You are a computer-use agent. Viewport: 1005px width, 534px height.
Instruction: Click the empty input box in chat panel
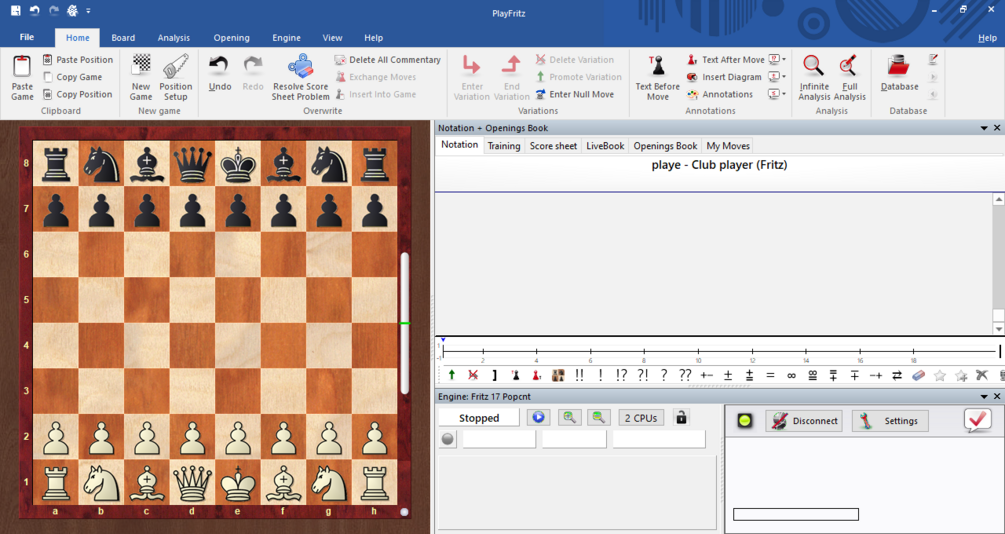(795, 514)
